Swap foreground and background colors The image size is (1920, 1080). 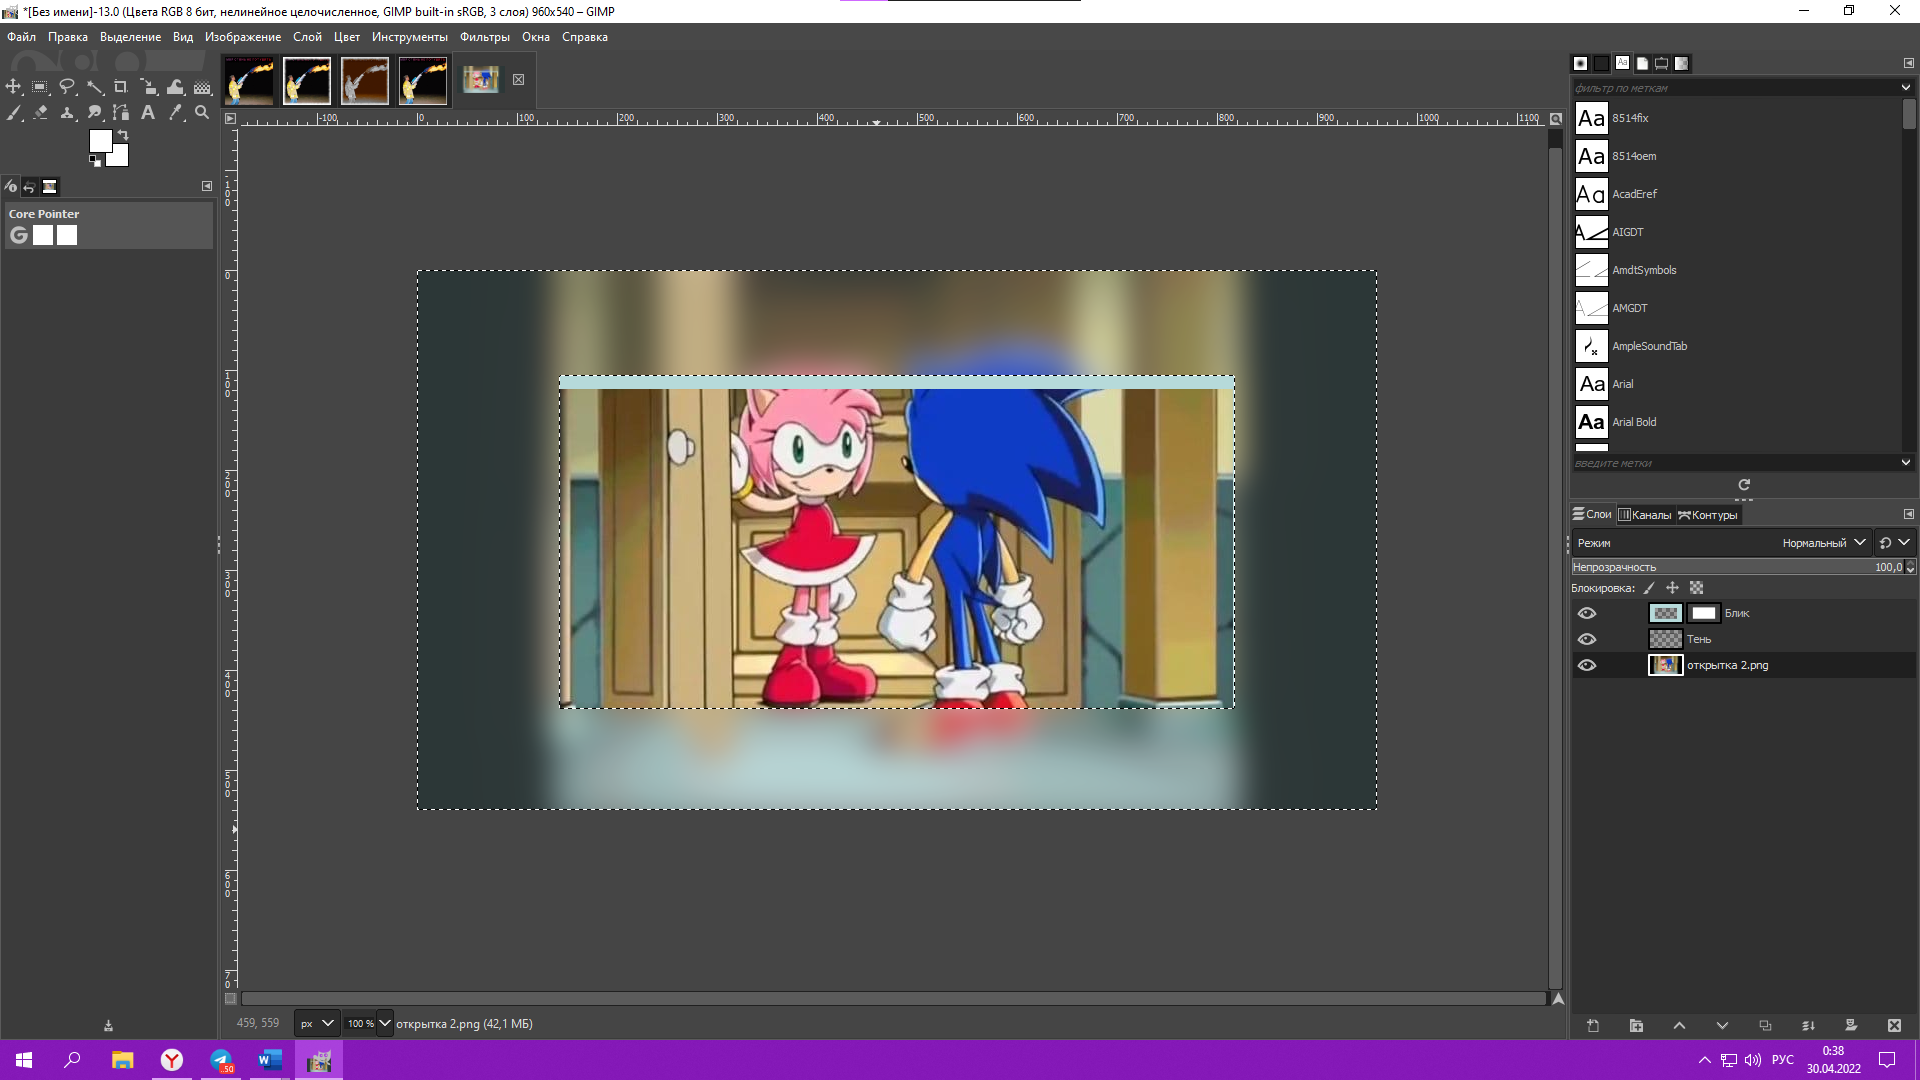[123, 135]
